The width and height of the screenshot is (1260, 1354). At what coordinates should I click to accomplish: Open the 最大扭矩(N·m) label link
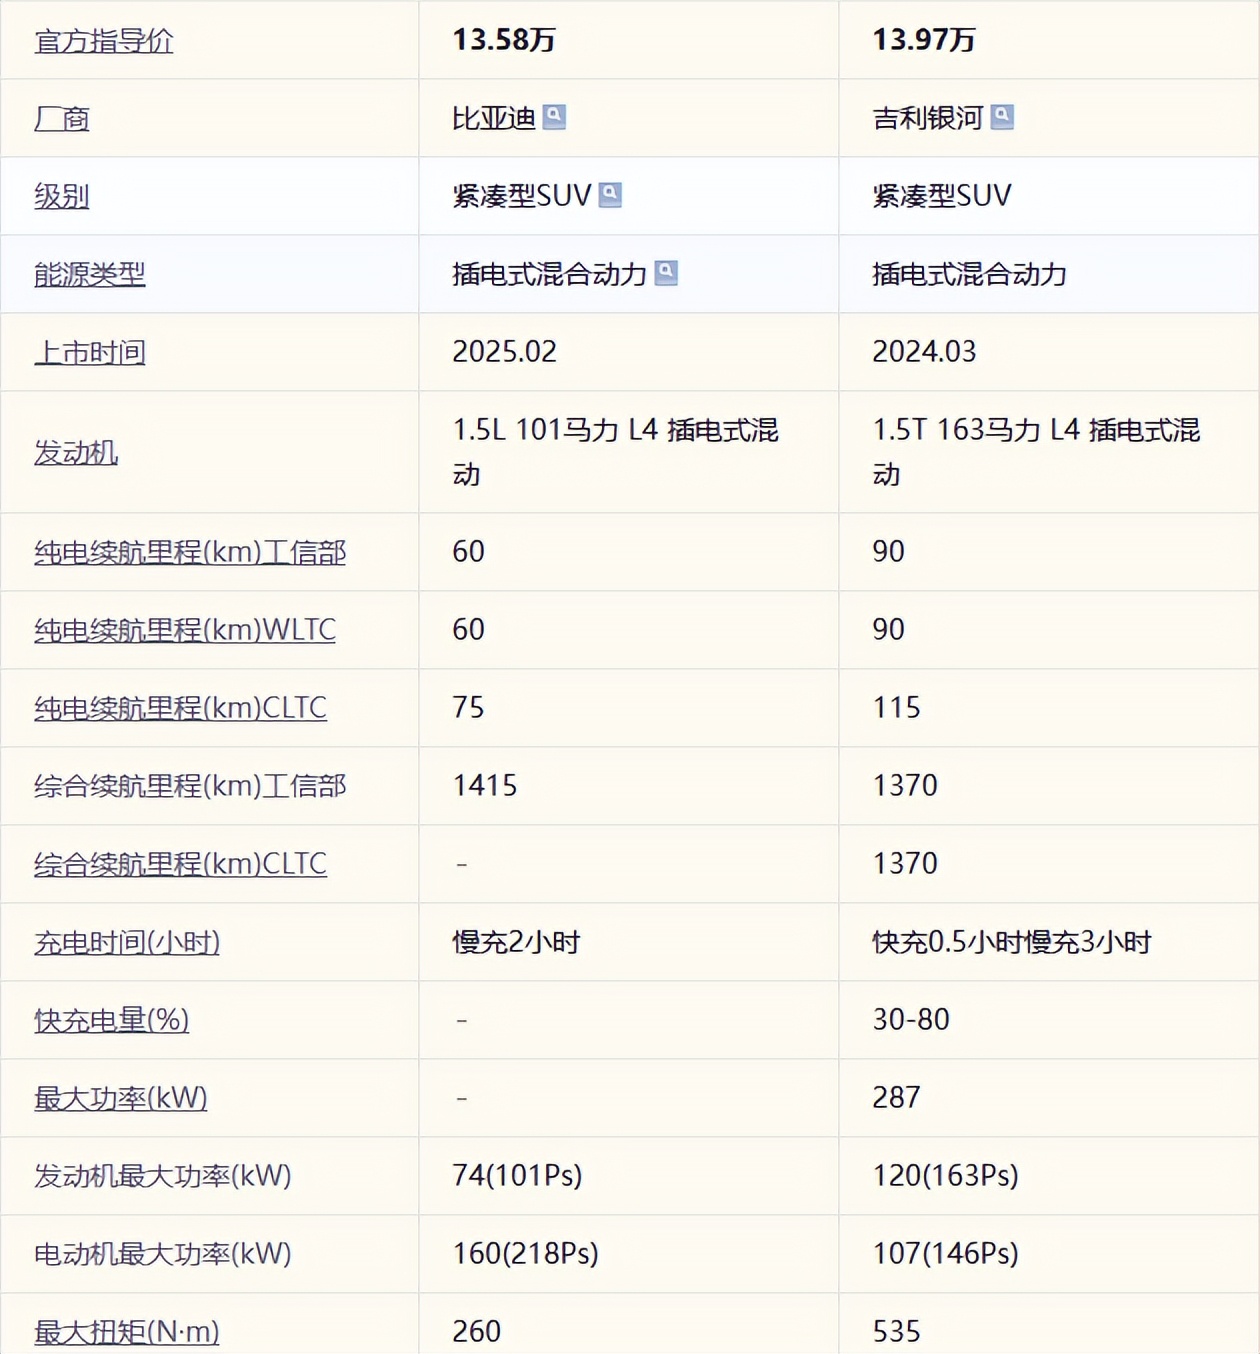[127, 1332]
